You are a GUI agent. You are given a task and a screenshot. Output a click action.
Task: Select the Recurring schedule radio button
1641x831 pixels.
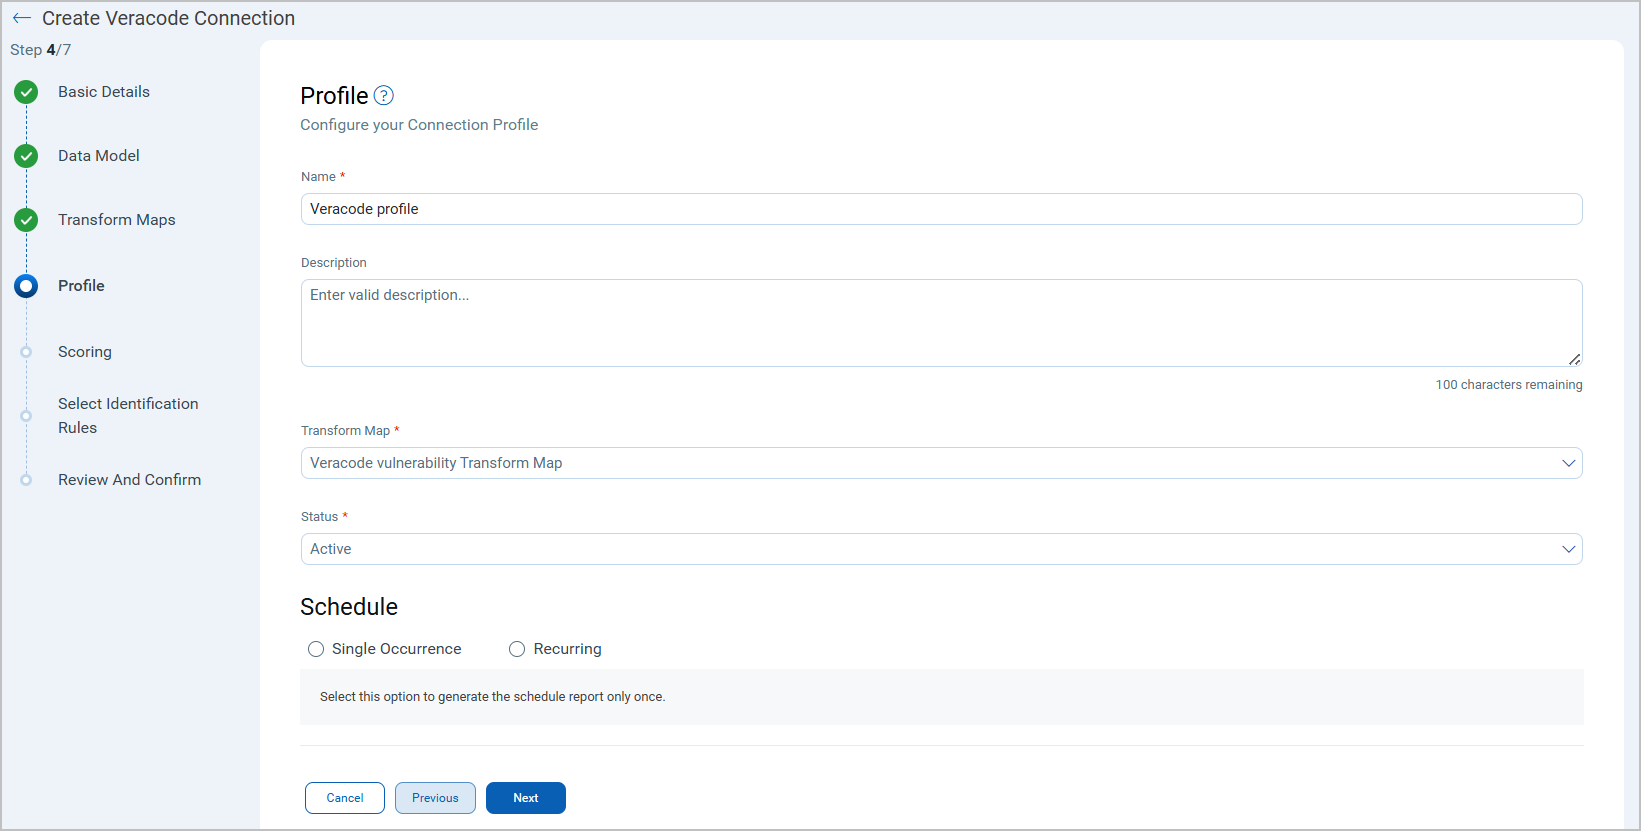[x=517, y=649]
